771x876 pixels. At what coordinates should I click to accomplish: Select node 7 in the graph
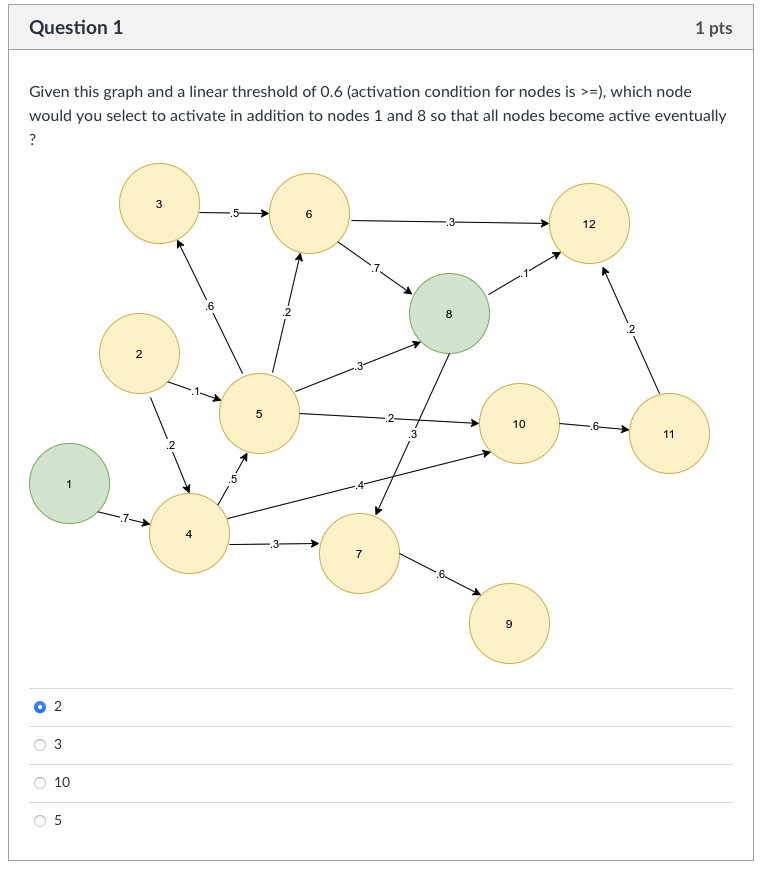[359, 555]
